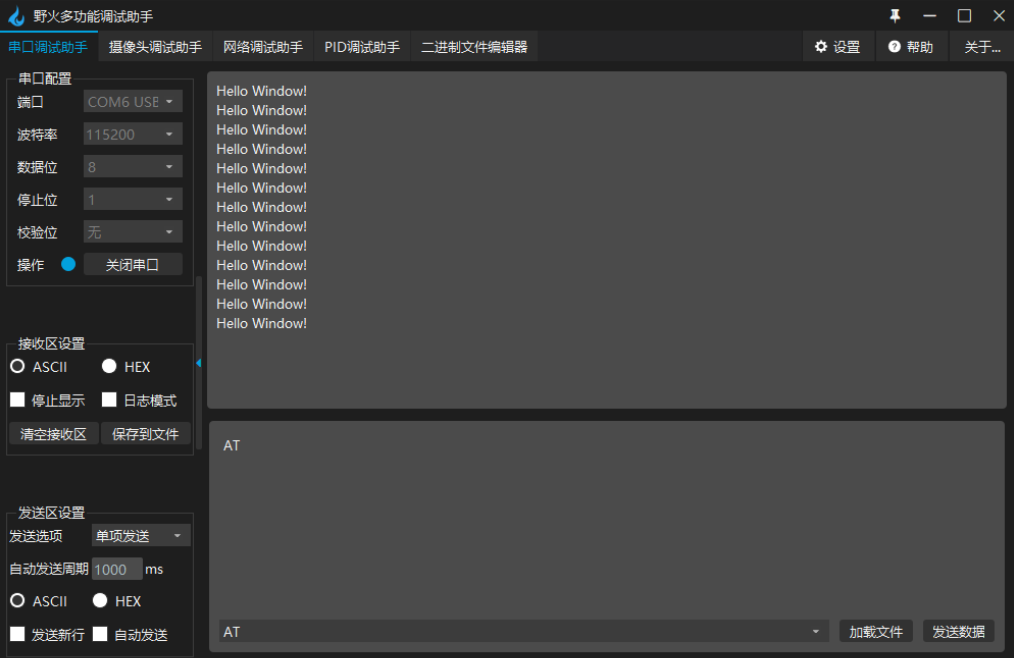Enable 日志模式 checkbox
This screenshot has height=658, width=1014.
pyautogui.click(x=109, y=400)
